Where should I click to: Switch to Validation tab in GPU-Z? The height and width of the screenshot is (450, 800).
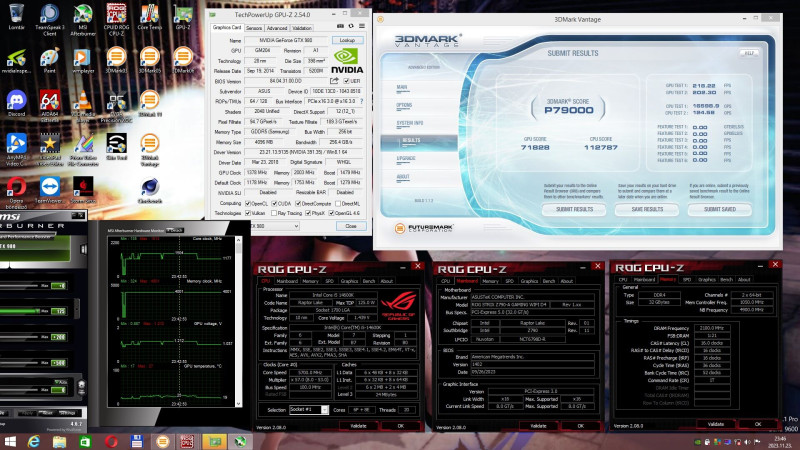coord(302,28)
